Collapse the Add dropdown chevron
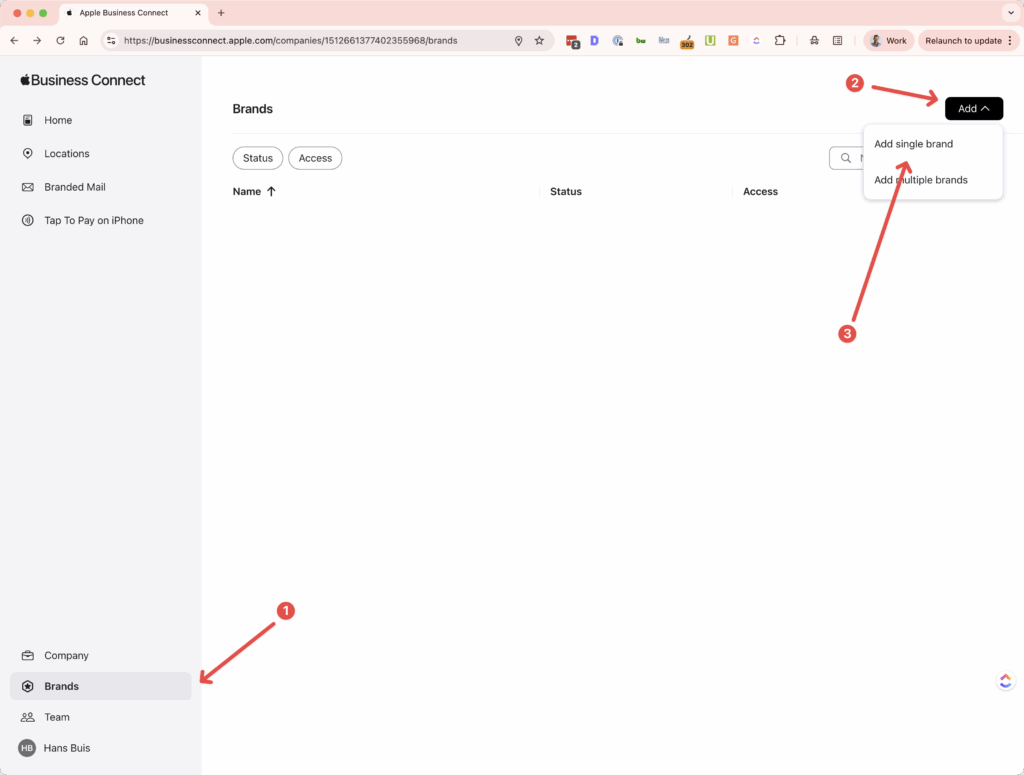This screenshot has width=1024, height=775. 986,108
